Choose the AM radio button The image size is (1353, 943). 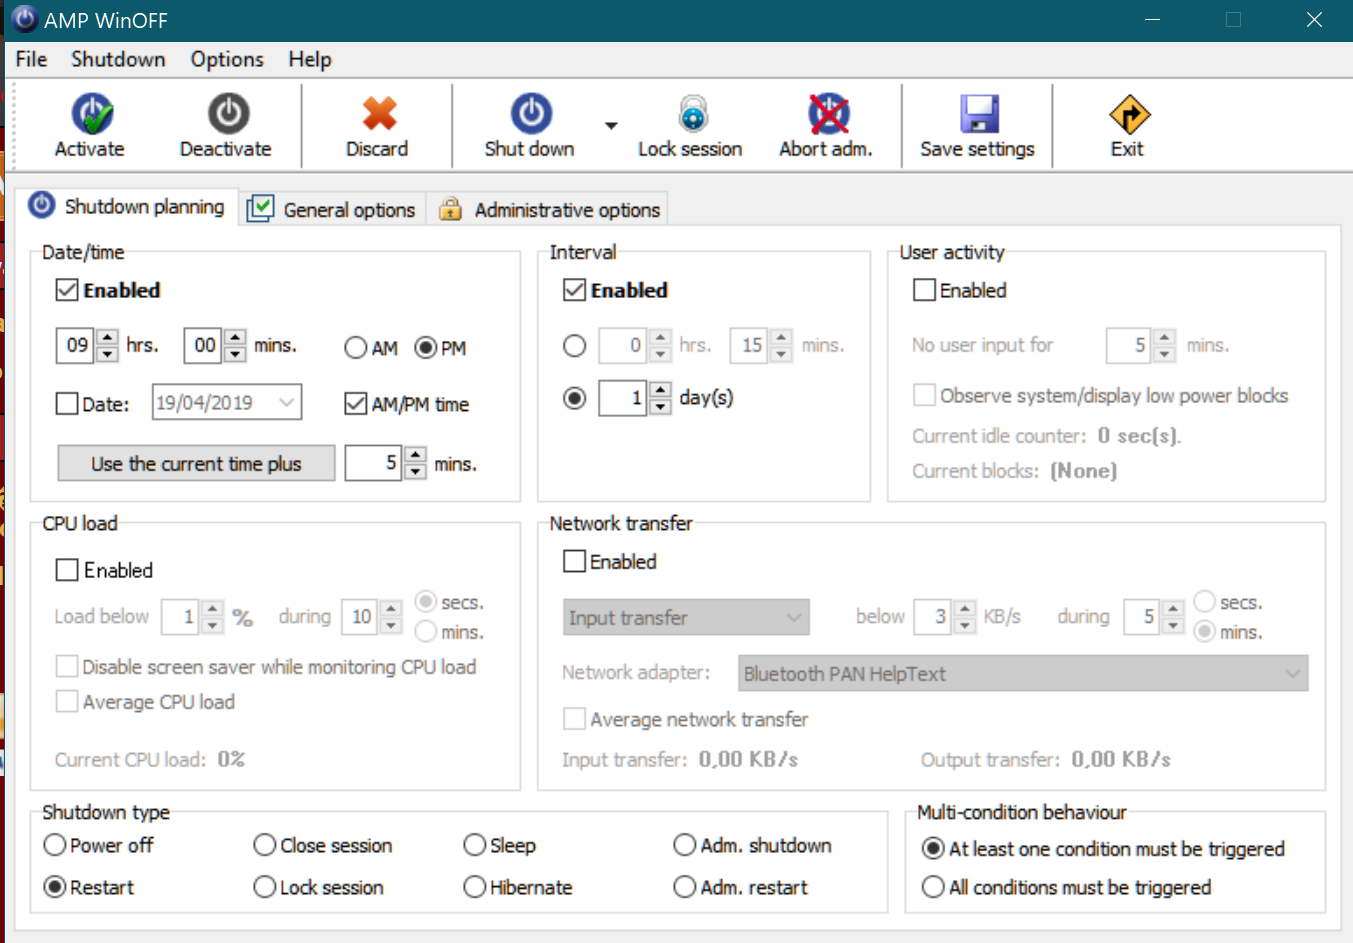click(x=356, y=348)
